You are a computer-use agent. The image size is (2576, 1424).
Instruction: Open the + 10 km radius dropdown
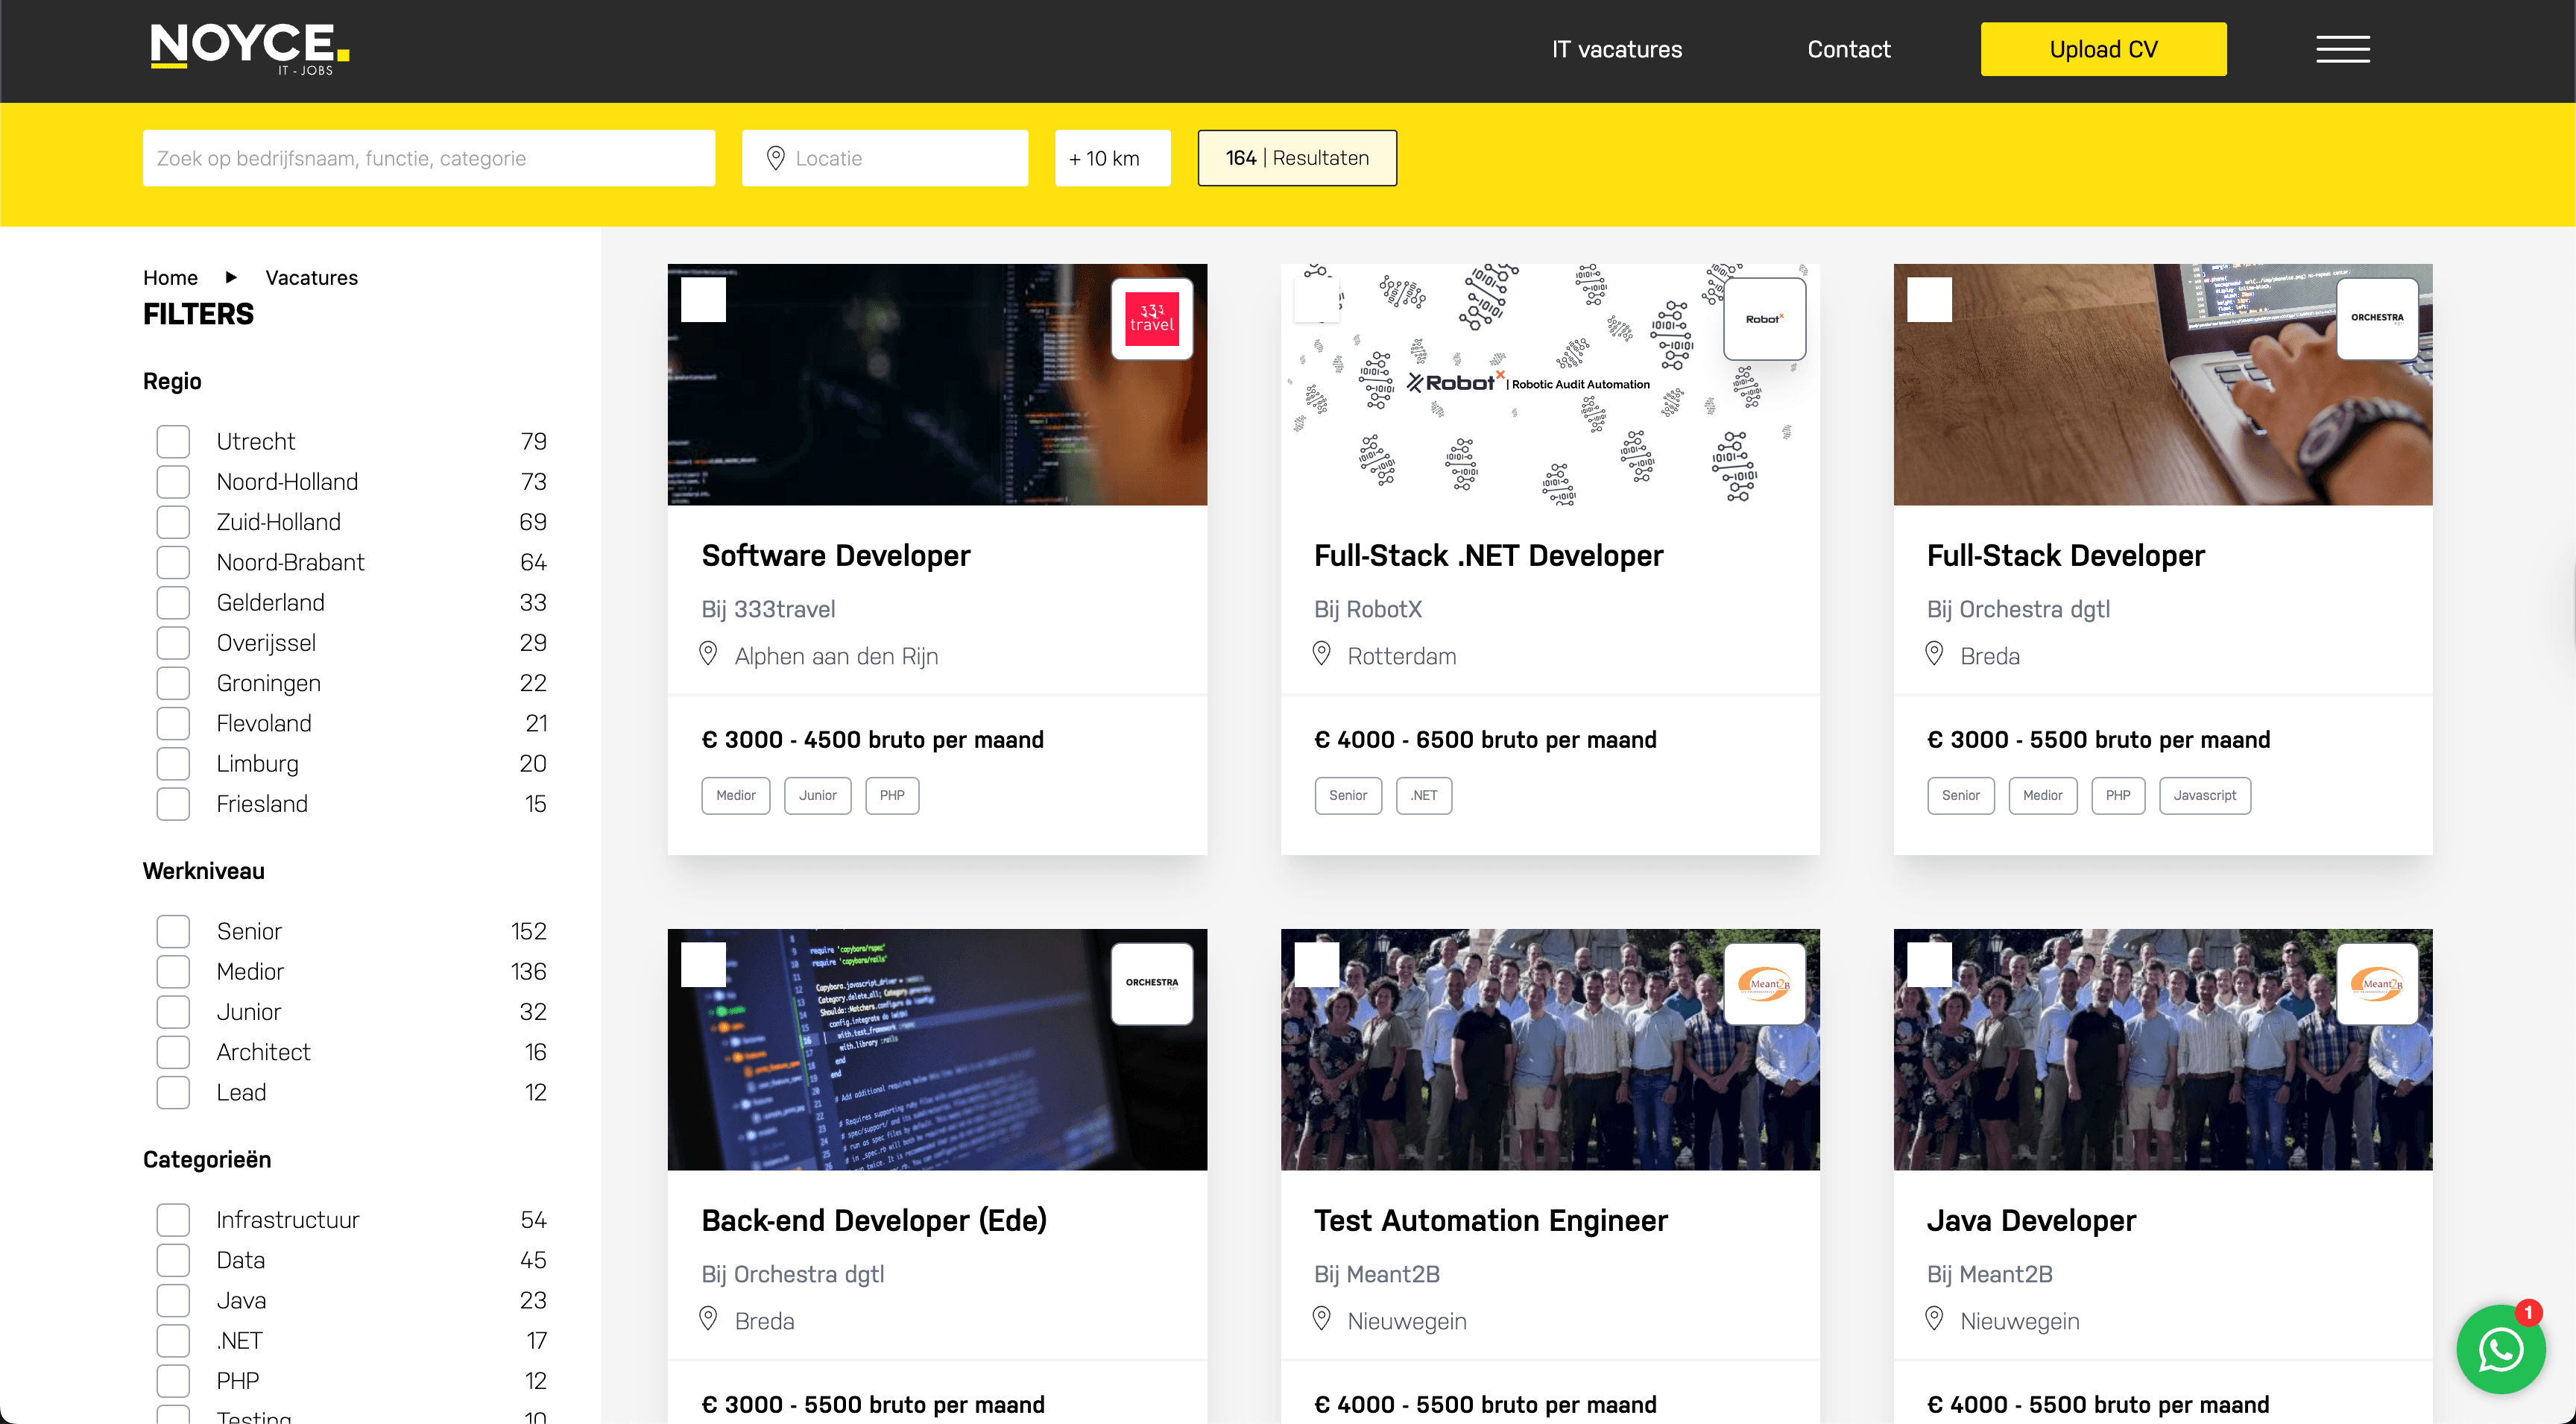click(x=1112, y=158)
